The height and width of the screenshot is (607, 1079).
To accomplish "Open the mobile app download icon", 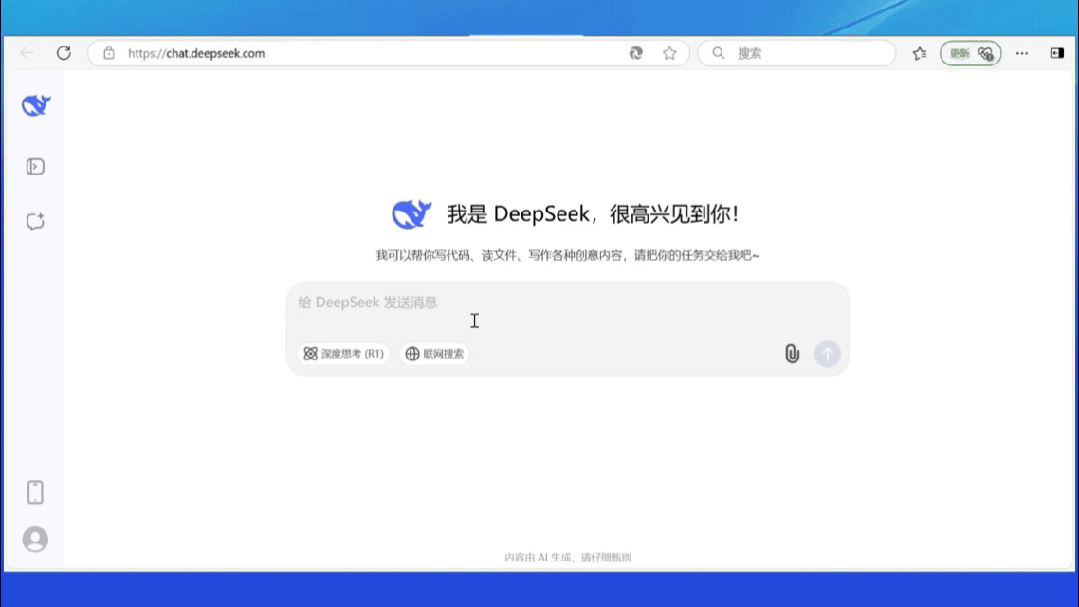I will [35, 492].
